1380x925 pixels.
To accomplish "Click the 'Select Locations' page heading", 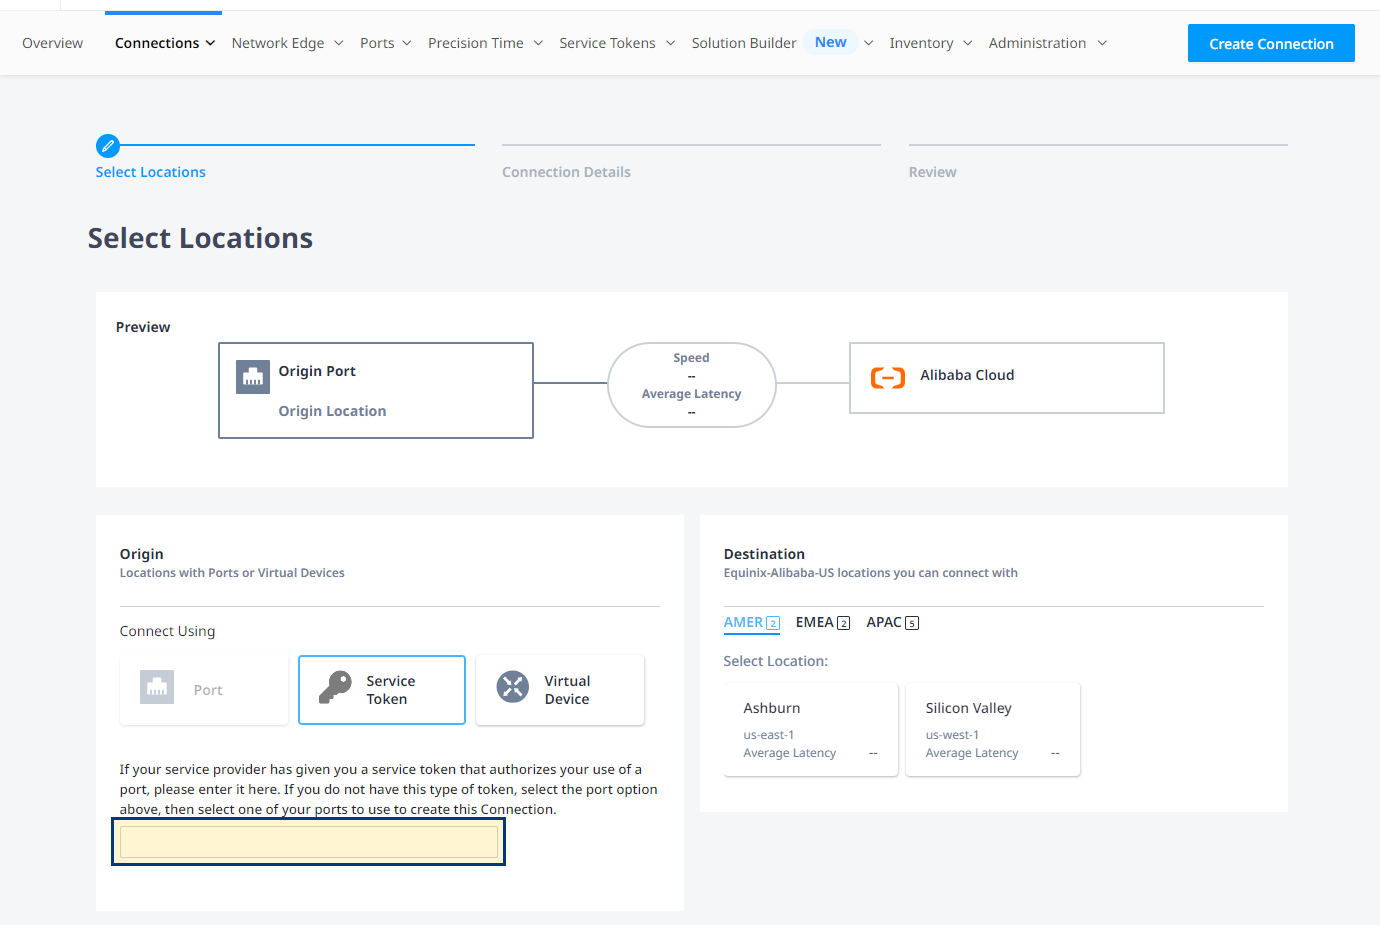I will (x=200, y=238).
